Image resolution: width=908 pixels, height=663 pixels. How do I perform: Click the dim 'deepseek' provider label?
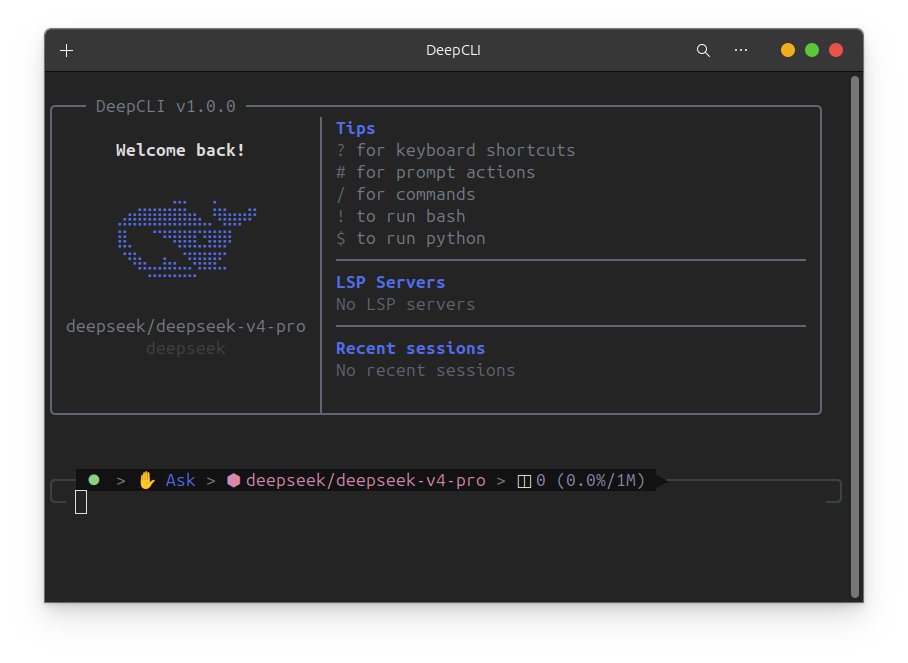coord(186,348)
